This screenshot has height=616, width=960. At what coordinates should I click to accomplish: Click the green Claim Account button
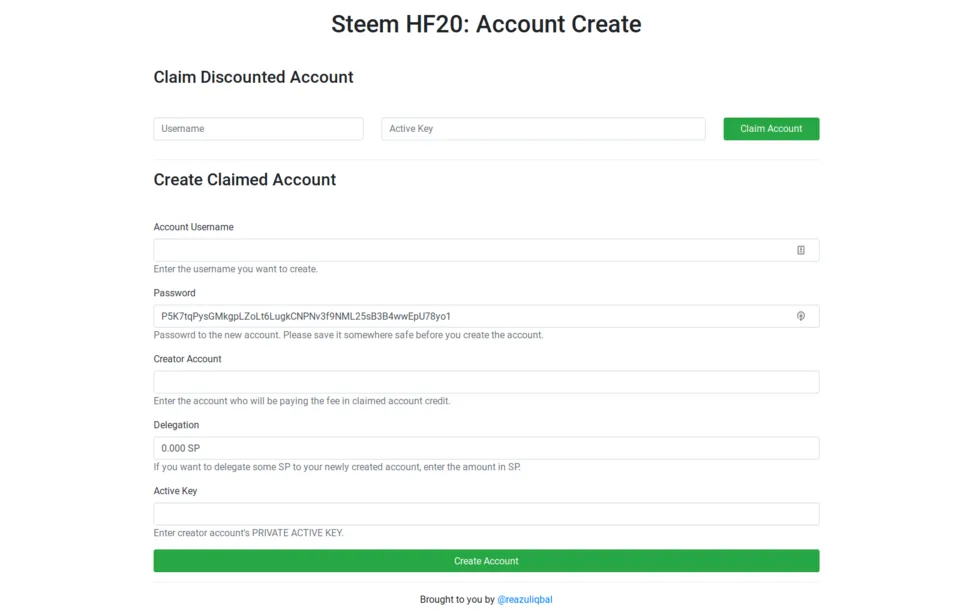[771, 129]
